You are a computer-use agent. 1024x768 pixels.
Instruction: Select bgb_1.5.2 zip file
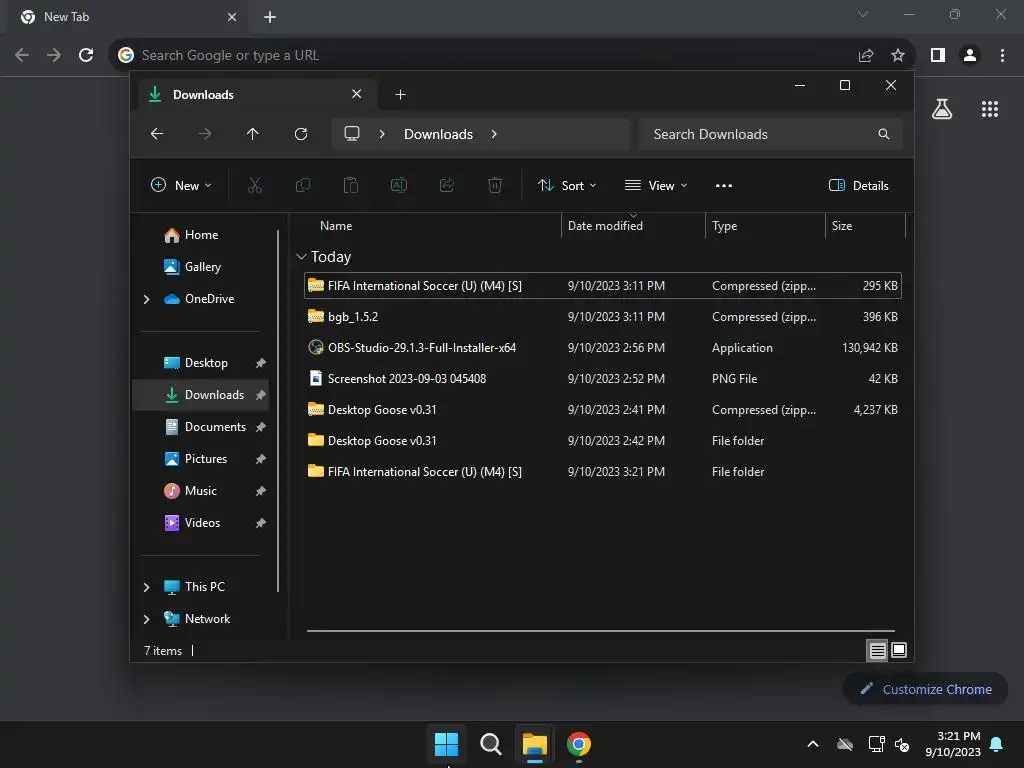603,317
